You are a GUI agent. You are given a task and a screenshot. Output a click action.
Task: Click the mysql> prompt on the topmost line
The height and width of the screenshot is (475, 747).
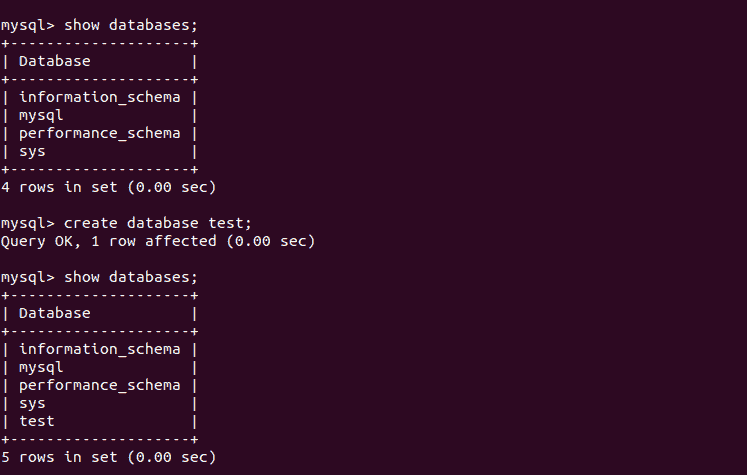point(28,25)
